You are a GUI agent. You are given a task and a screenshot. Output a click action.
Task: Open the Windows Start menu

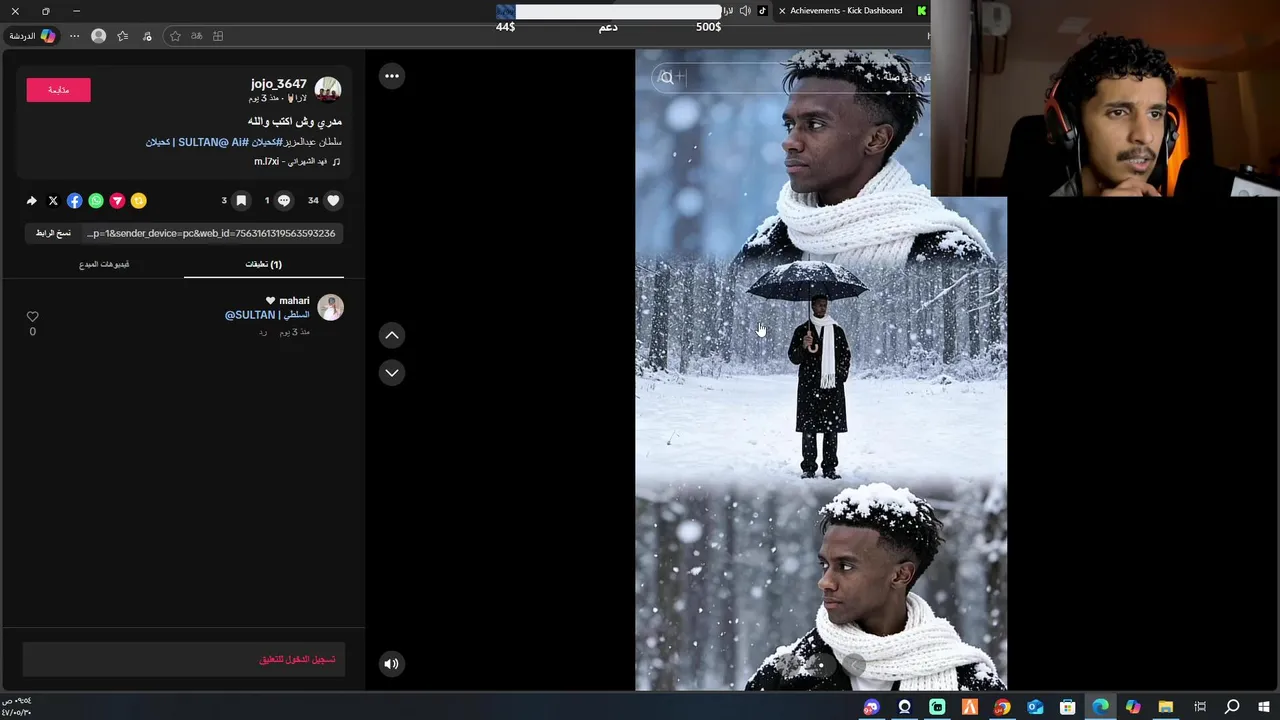tap(1262, 707)
